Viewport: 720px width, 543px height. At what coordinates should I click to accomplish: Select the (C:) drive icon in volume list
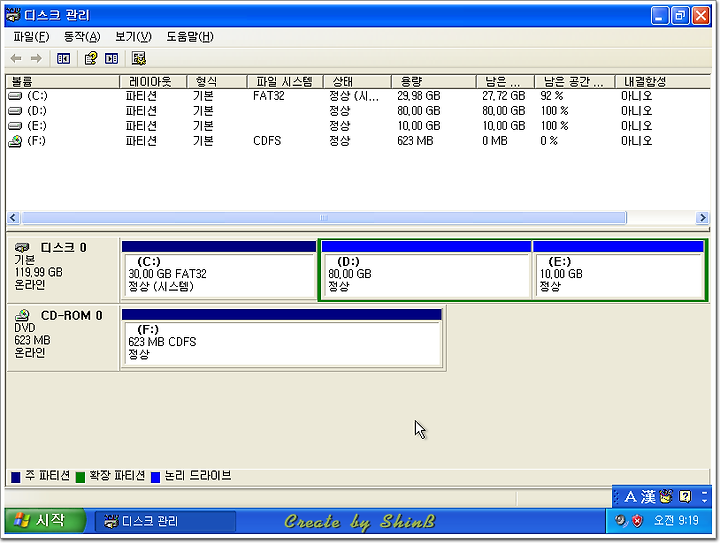(15, 96)
